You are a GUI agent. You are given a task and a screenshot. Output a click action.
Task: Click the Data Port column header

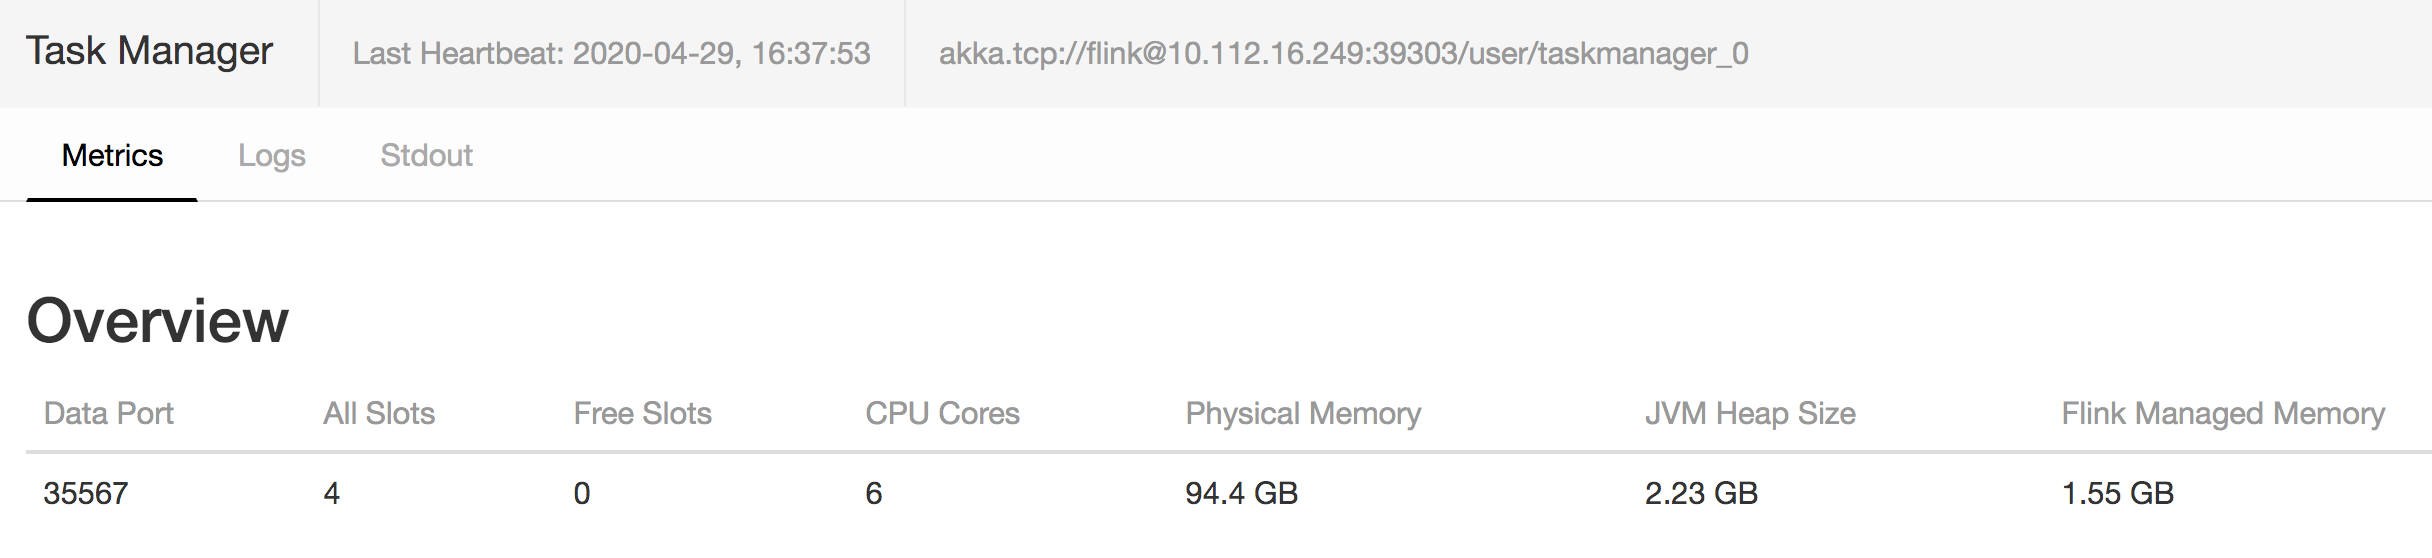tap(108, 414)
